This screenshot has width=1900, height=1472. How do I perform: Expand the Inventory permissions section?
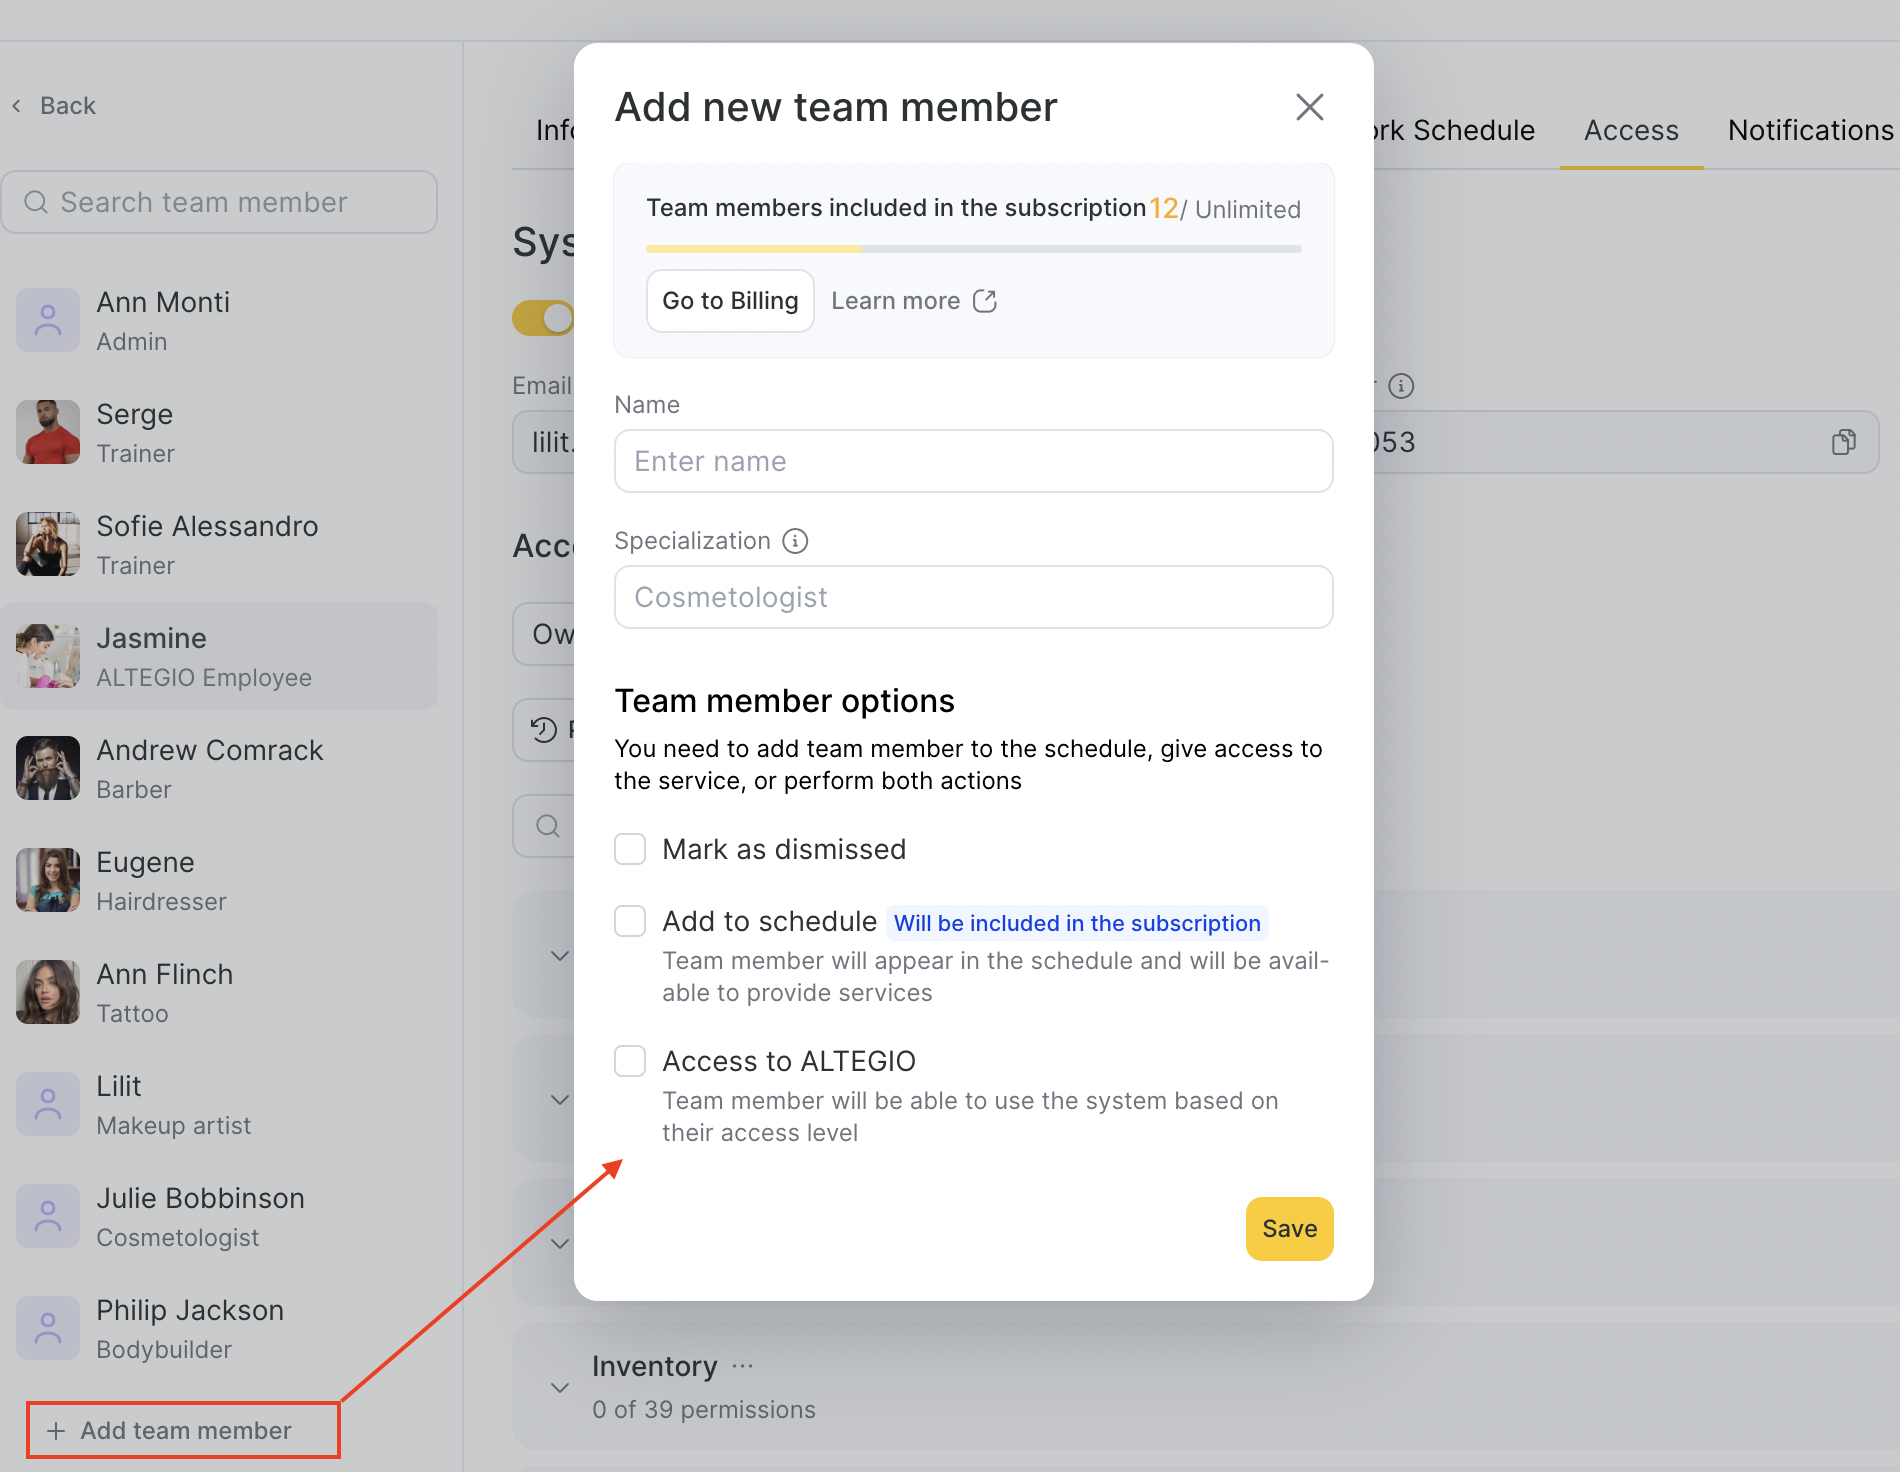click(560, 1387)
